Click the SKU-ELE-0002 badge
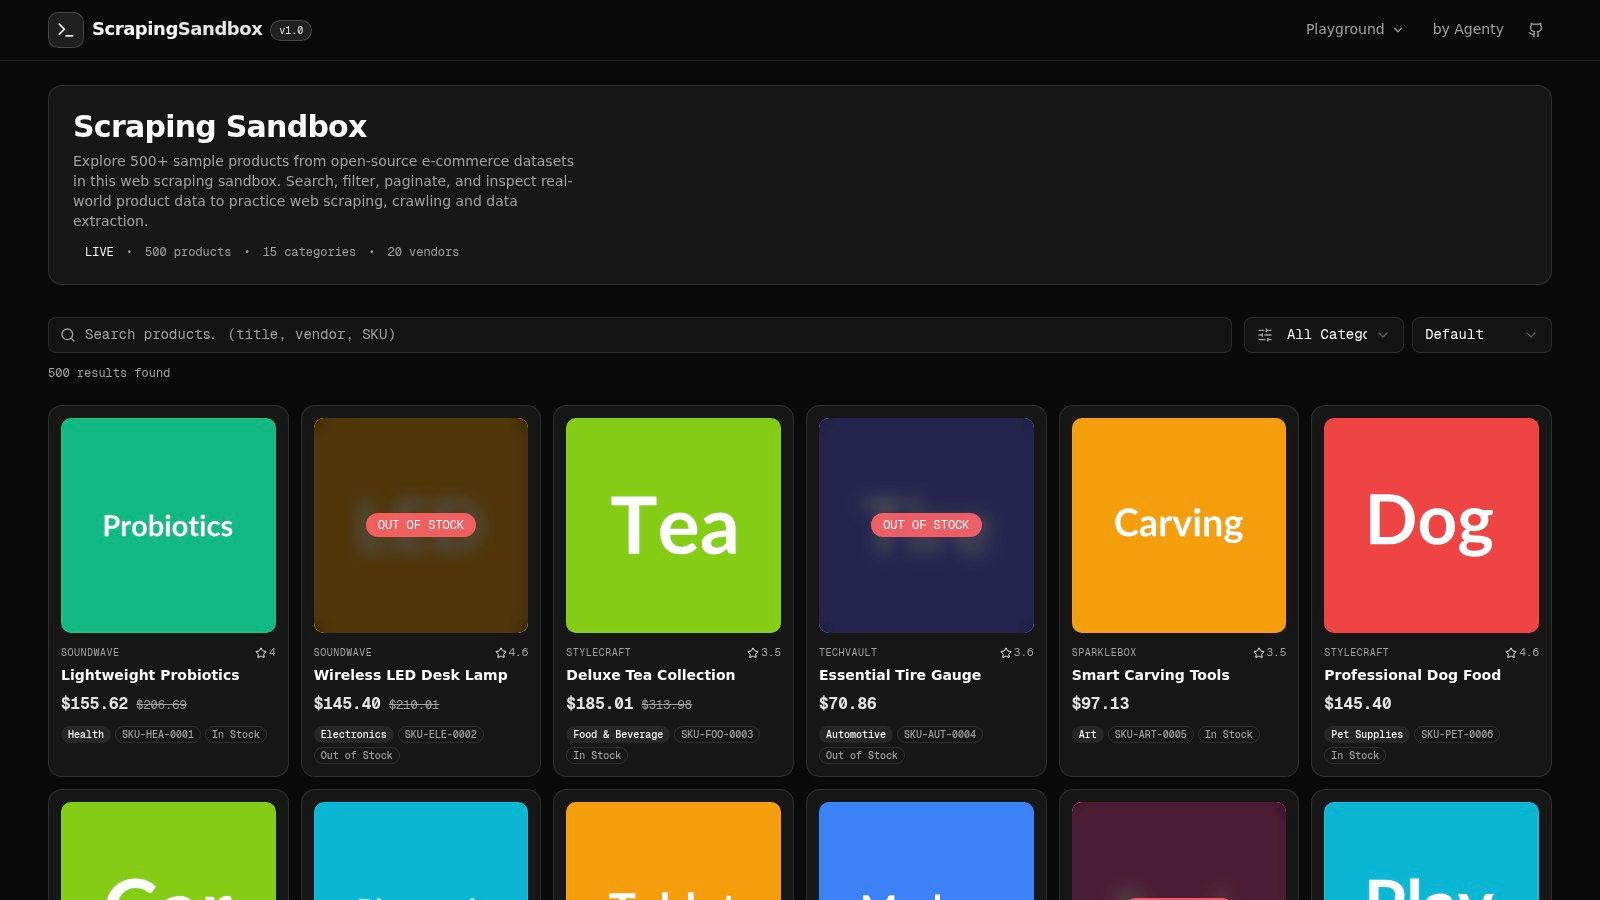The height and width of the screenshot is (900, 1600). click(x=441, y=735)
